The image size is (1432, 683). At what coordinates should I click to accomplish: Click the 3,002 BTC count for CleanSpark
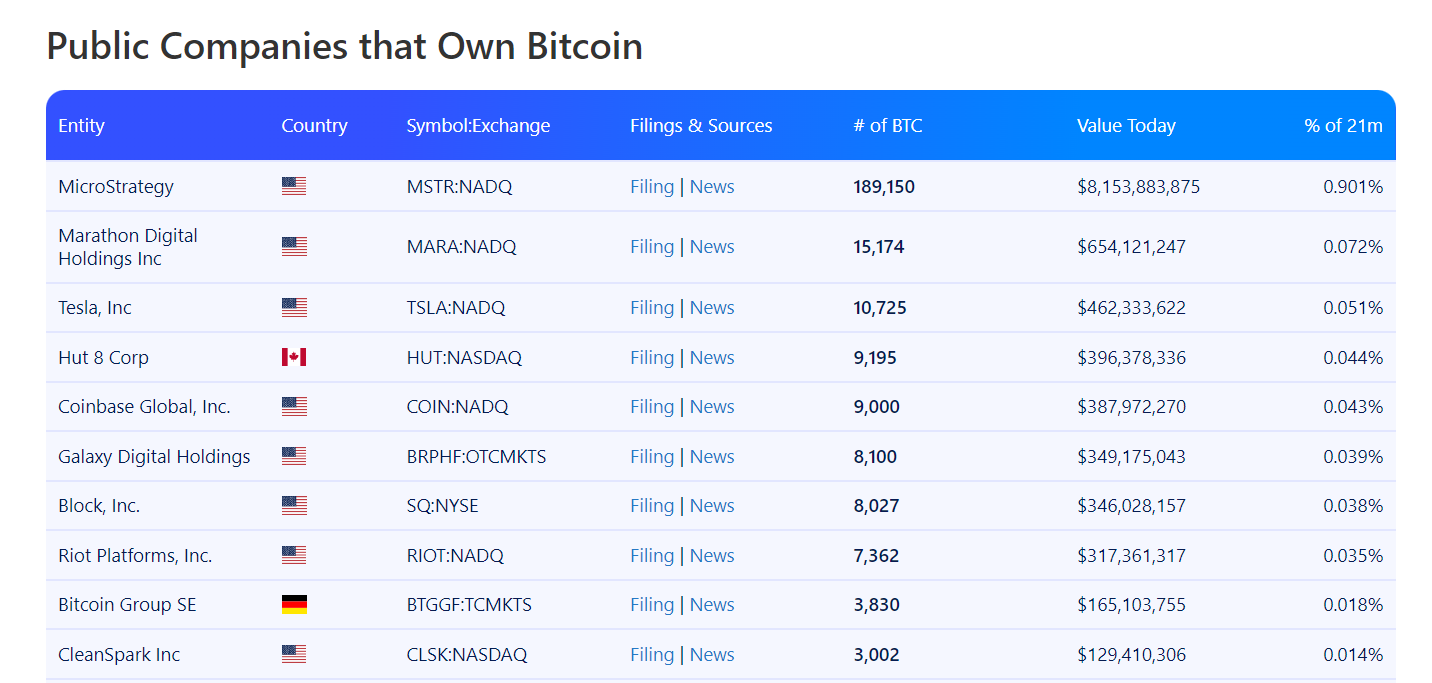tap(876, 655)
